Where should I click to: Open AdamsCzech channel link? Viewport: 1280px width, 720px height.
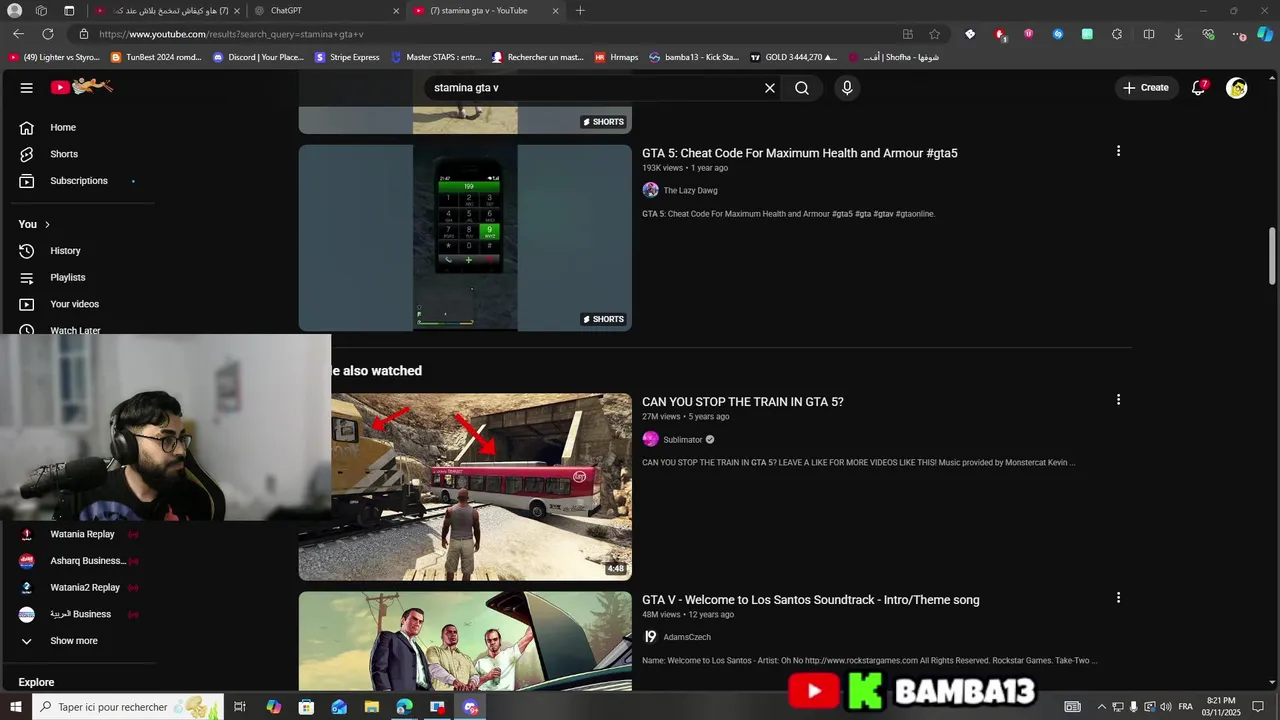(x=687, y=637)
